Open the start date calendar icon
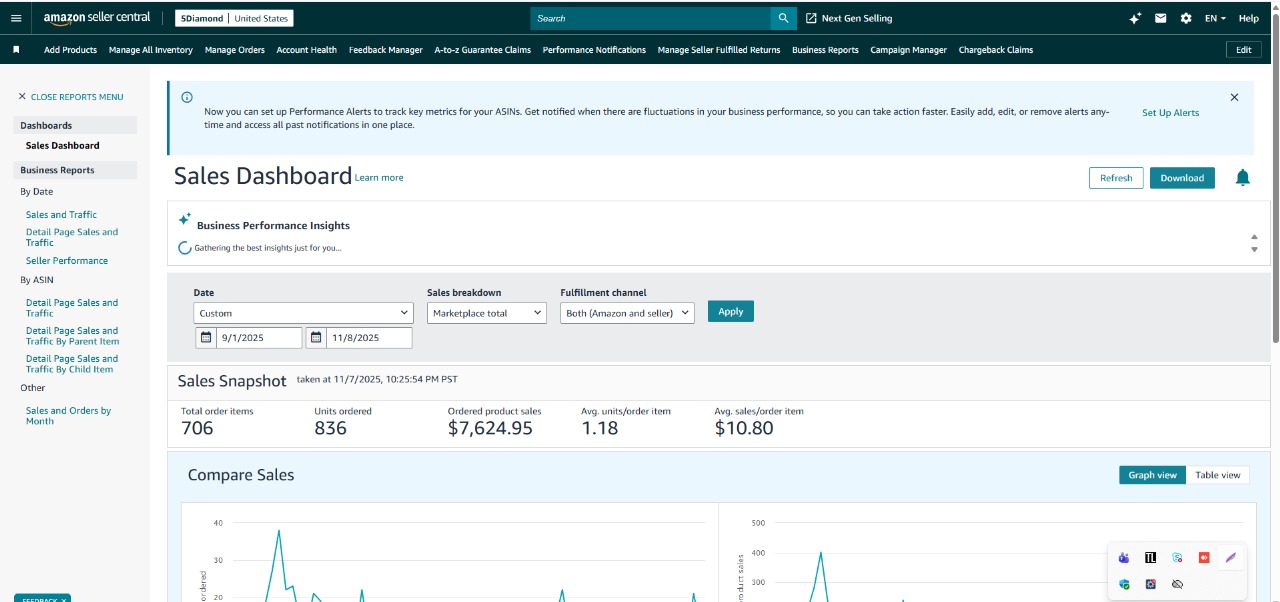This screenshot has width=1280, height=602. click(206, 338)
